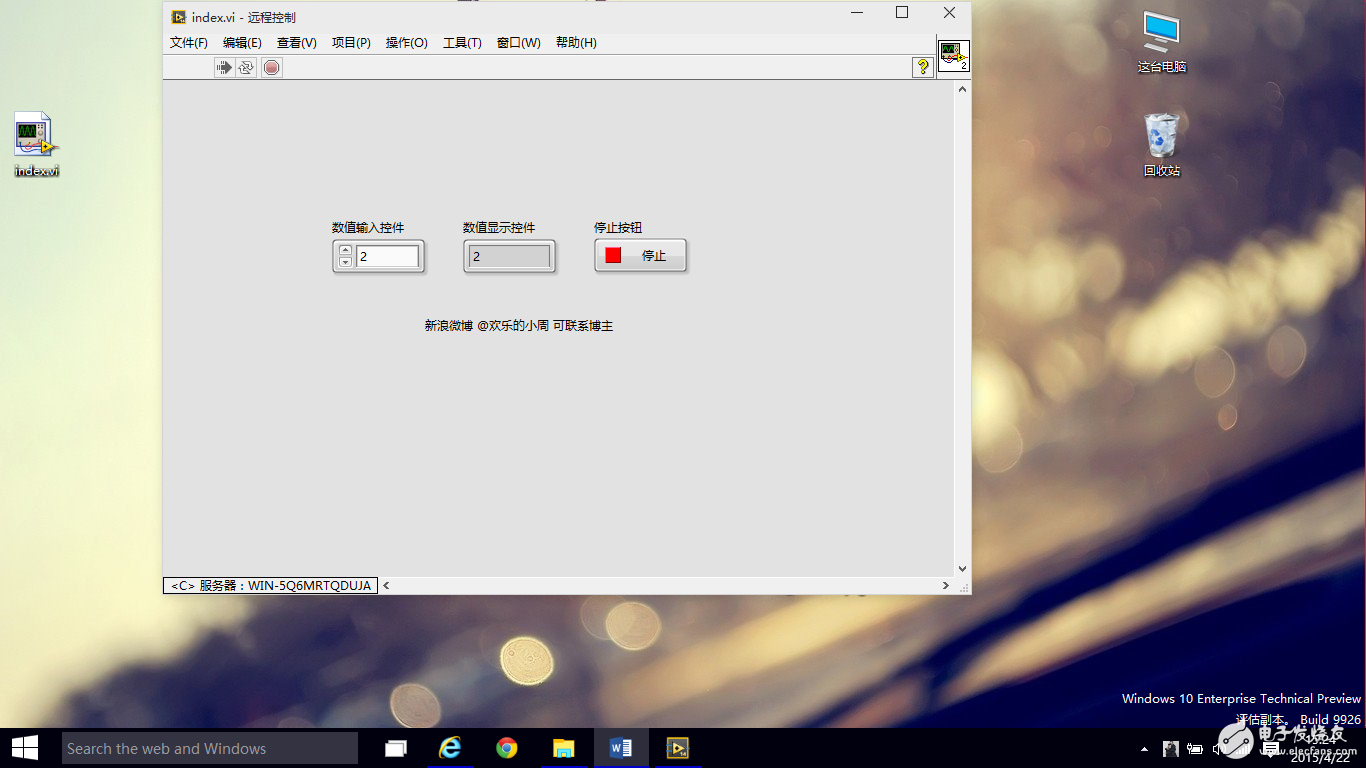Click the 停止按钮 label

pyautogui.click(x=618, y=228)
